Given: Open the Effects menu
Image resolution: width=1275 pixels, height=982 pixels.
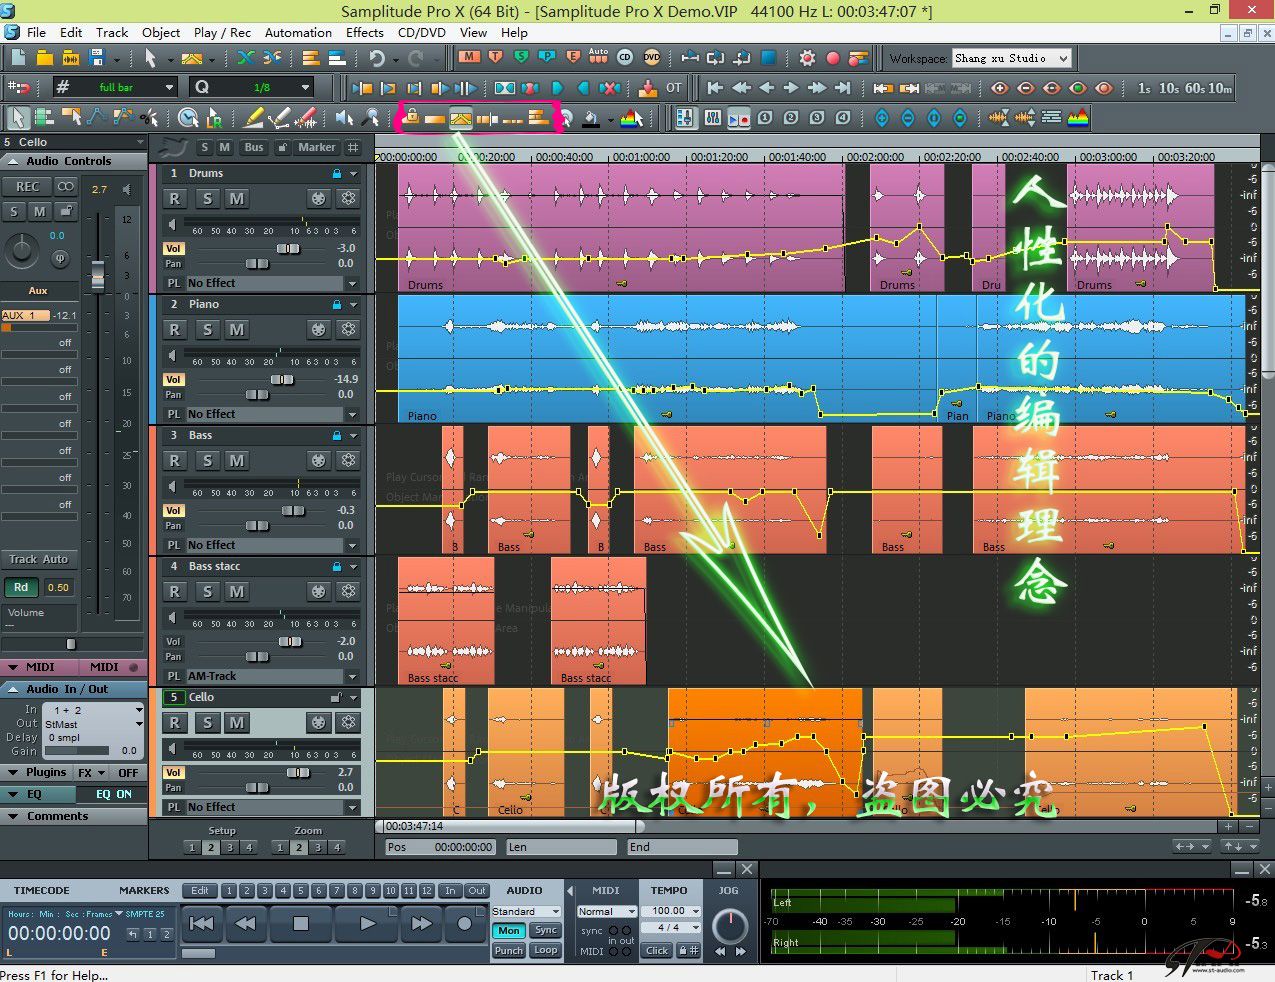Looking at the screenshot, I should click(x=364, y=32).
